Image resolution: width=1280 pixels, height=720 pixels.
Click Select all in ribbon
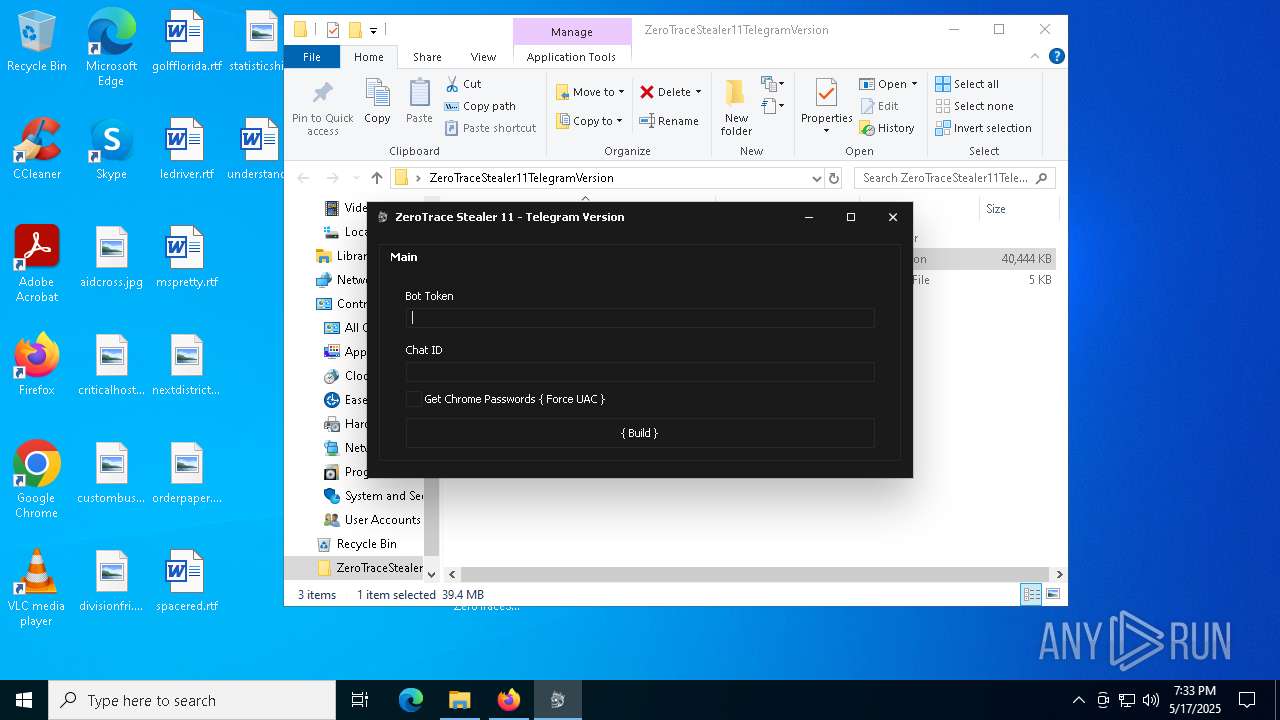pyautogui.click(x=967, y=84)
